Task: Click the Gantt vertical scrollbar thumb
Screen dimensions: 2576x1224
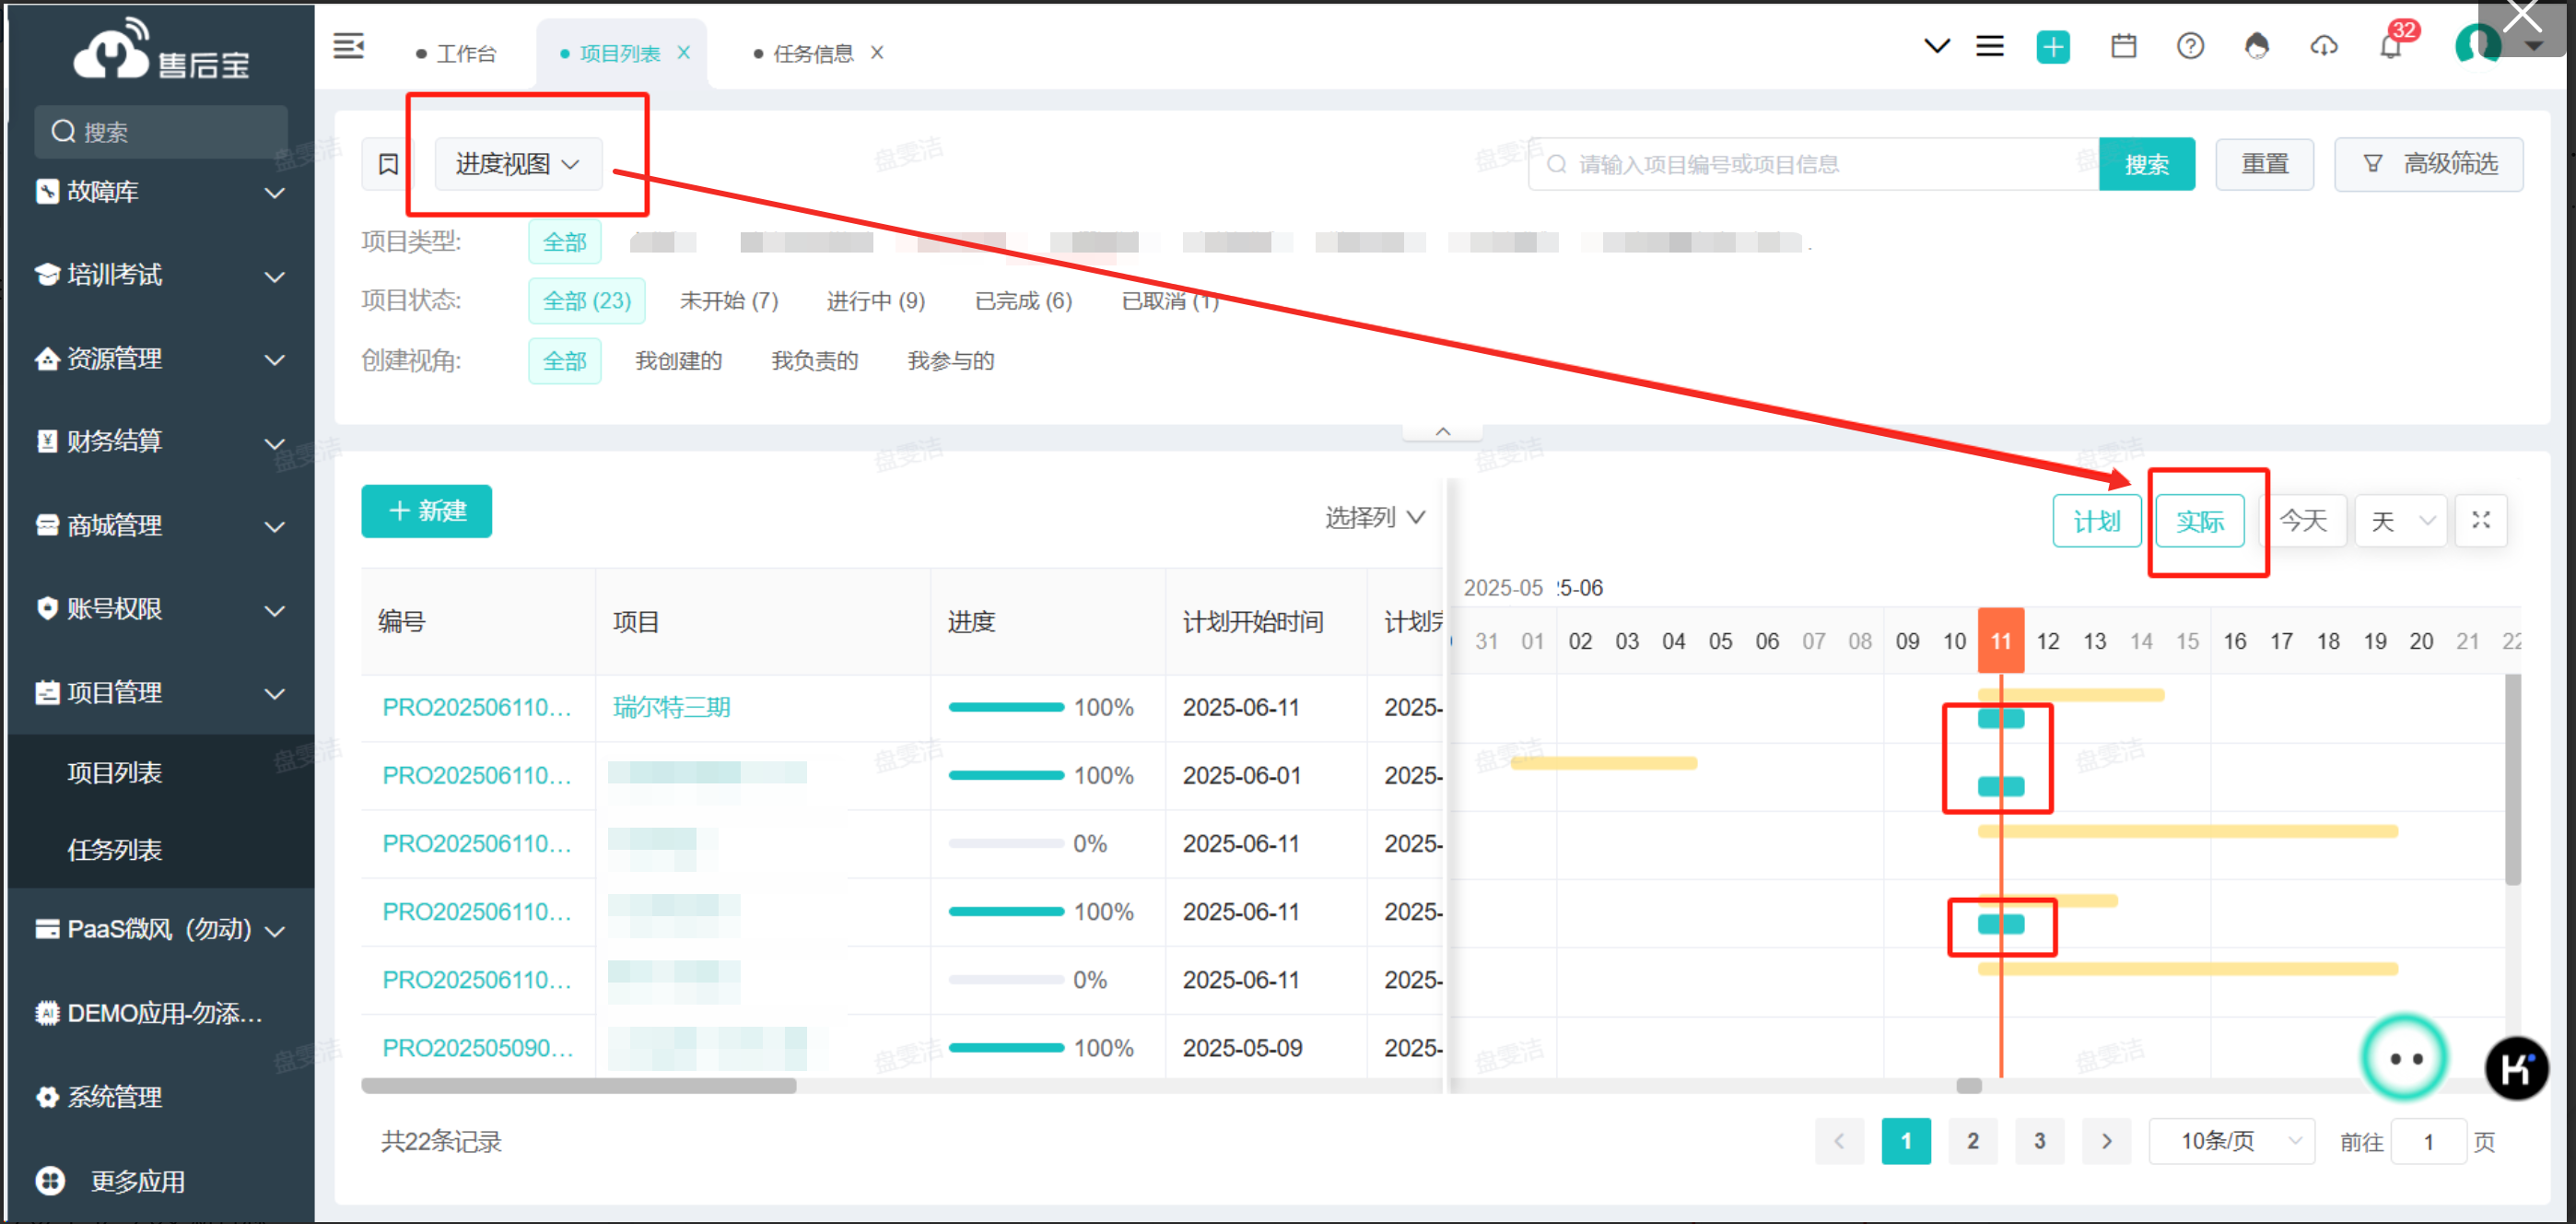Action: pos(2512,779)
